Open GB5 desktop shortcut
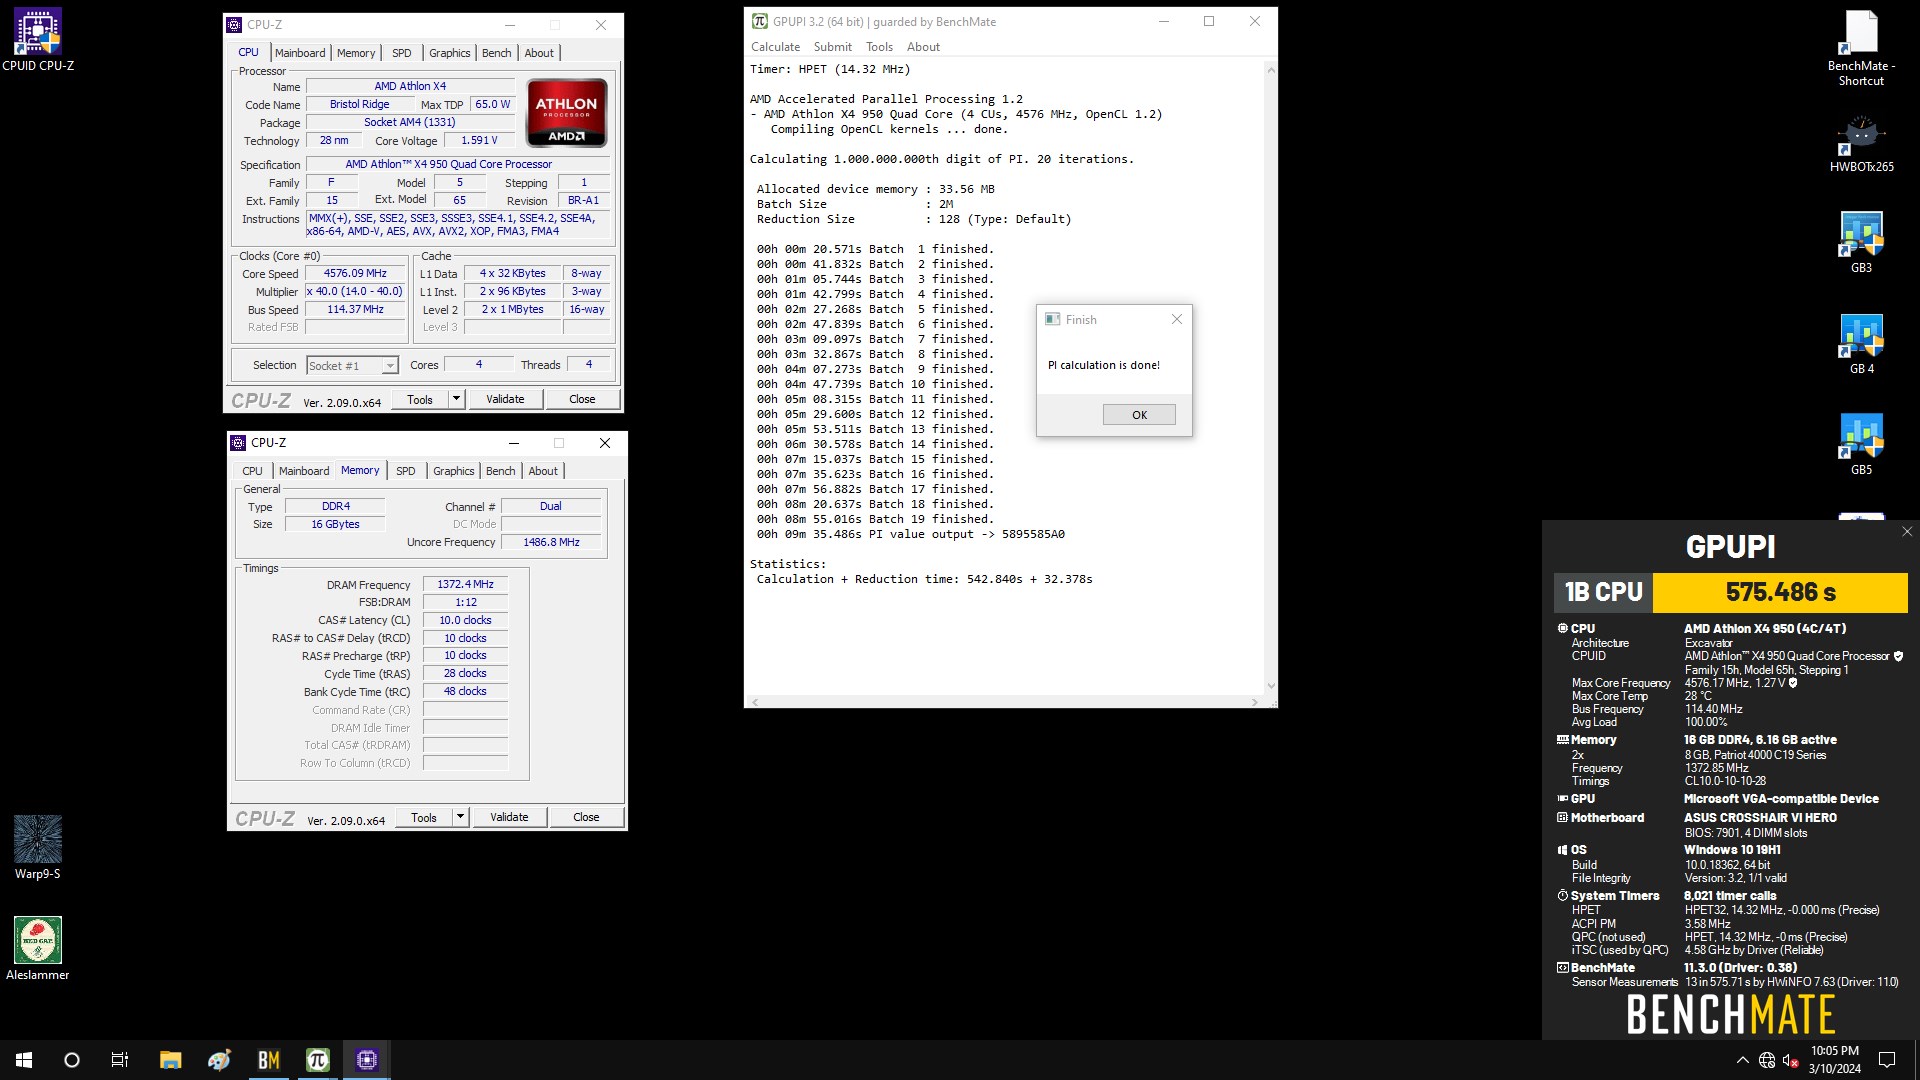This screenshot has width=1920, height=1080. [1861, 445]
